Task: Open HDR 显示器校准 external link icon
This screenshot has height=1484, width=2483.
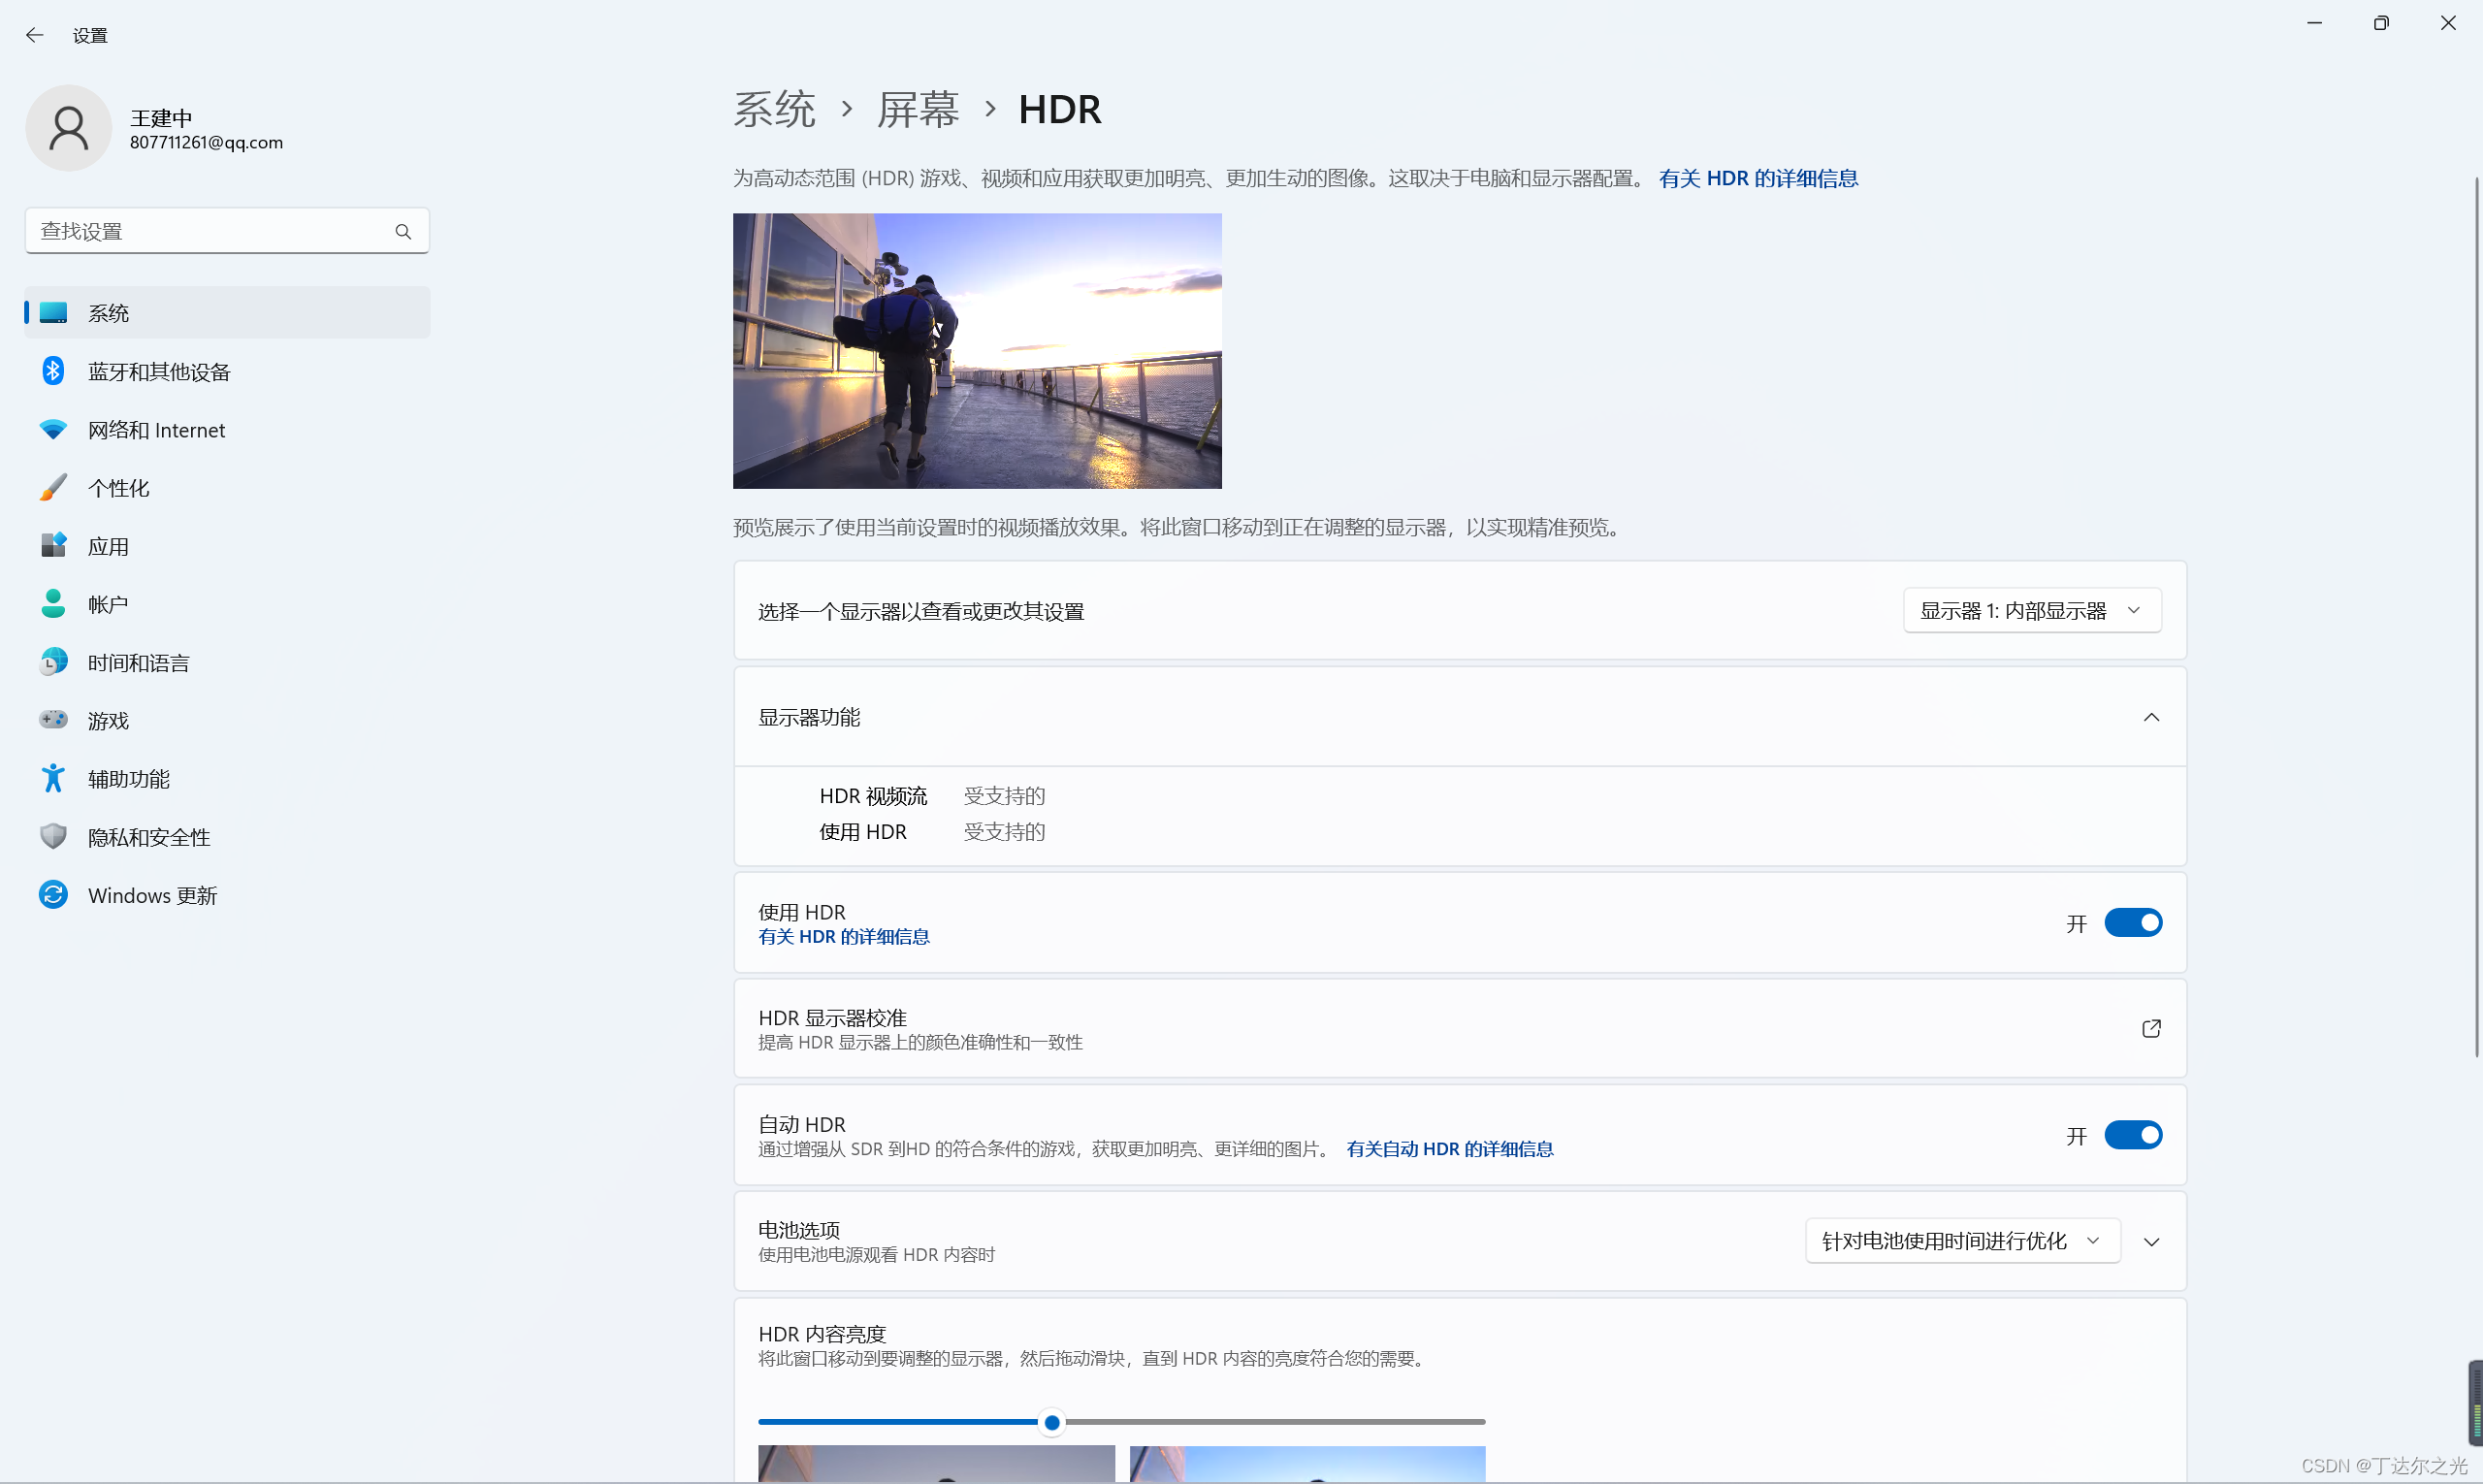Action: coord(2152,1029)
